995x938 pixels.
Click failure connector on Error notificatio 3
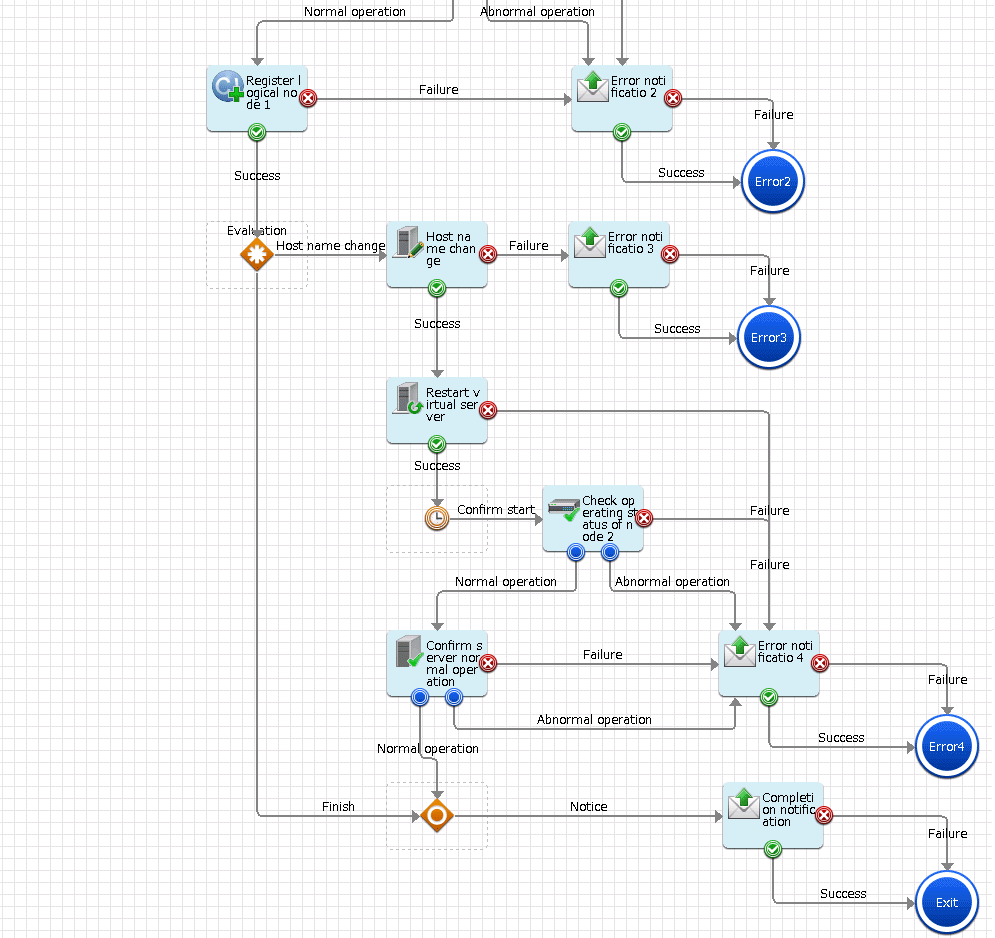coord(669,254)
